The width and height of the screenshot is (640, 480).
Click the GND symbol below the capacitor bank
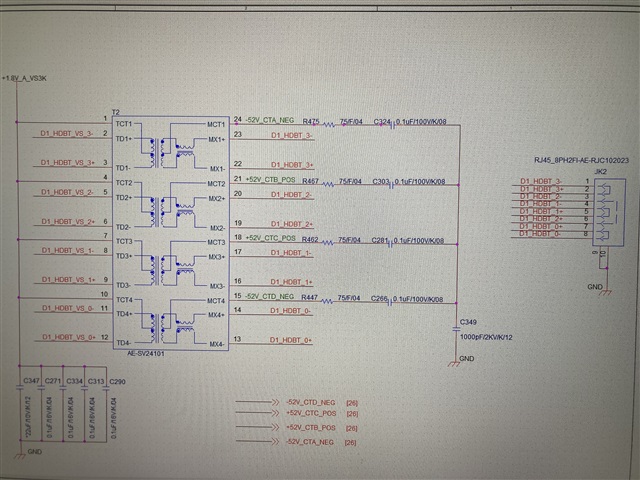pos(19,456)
